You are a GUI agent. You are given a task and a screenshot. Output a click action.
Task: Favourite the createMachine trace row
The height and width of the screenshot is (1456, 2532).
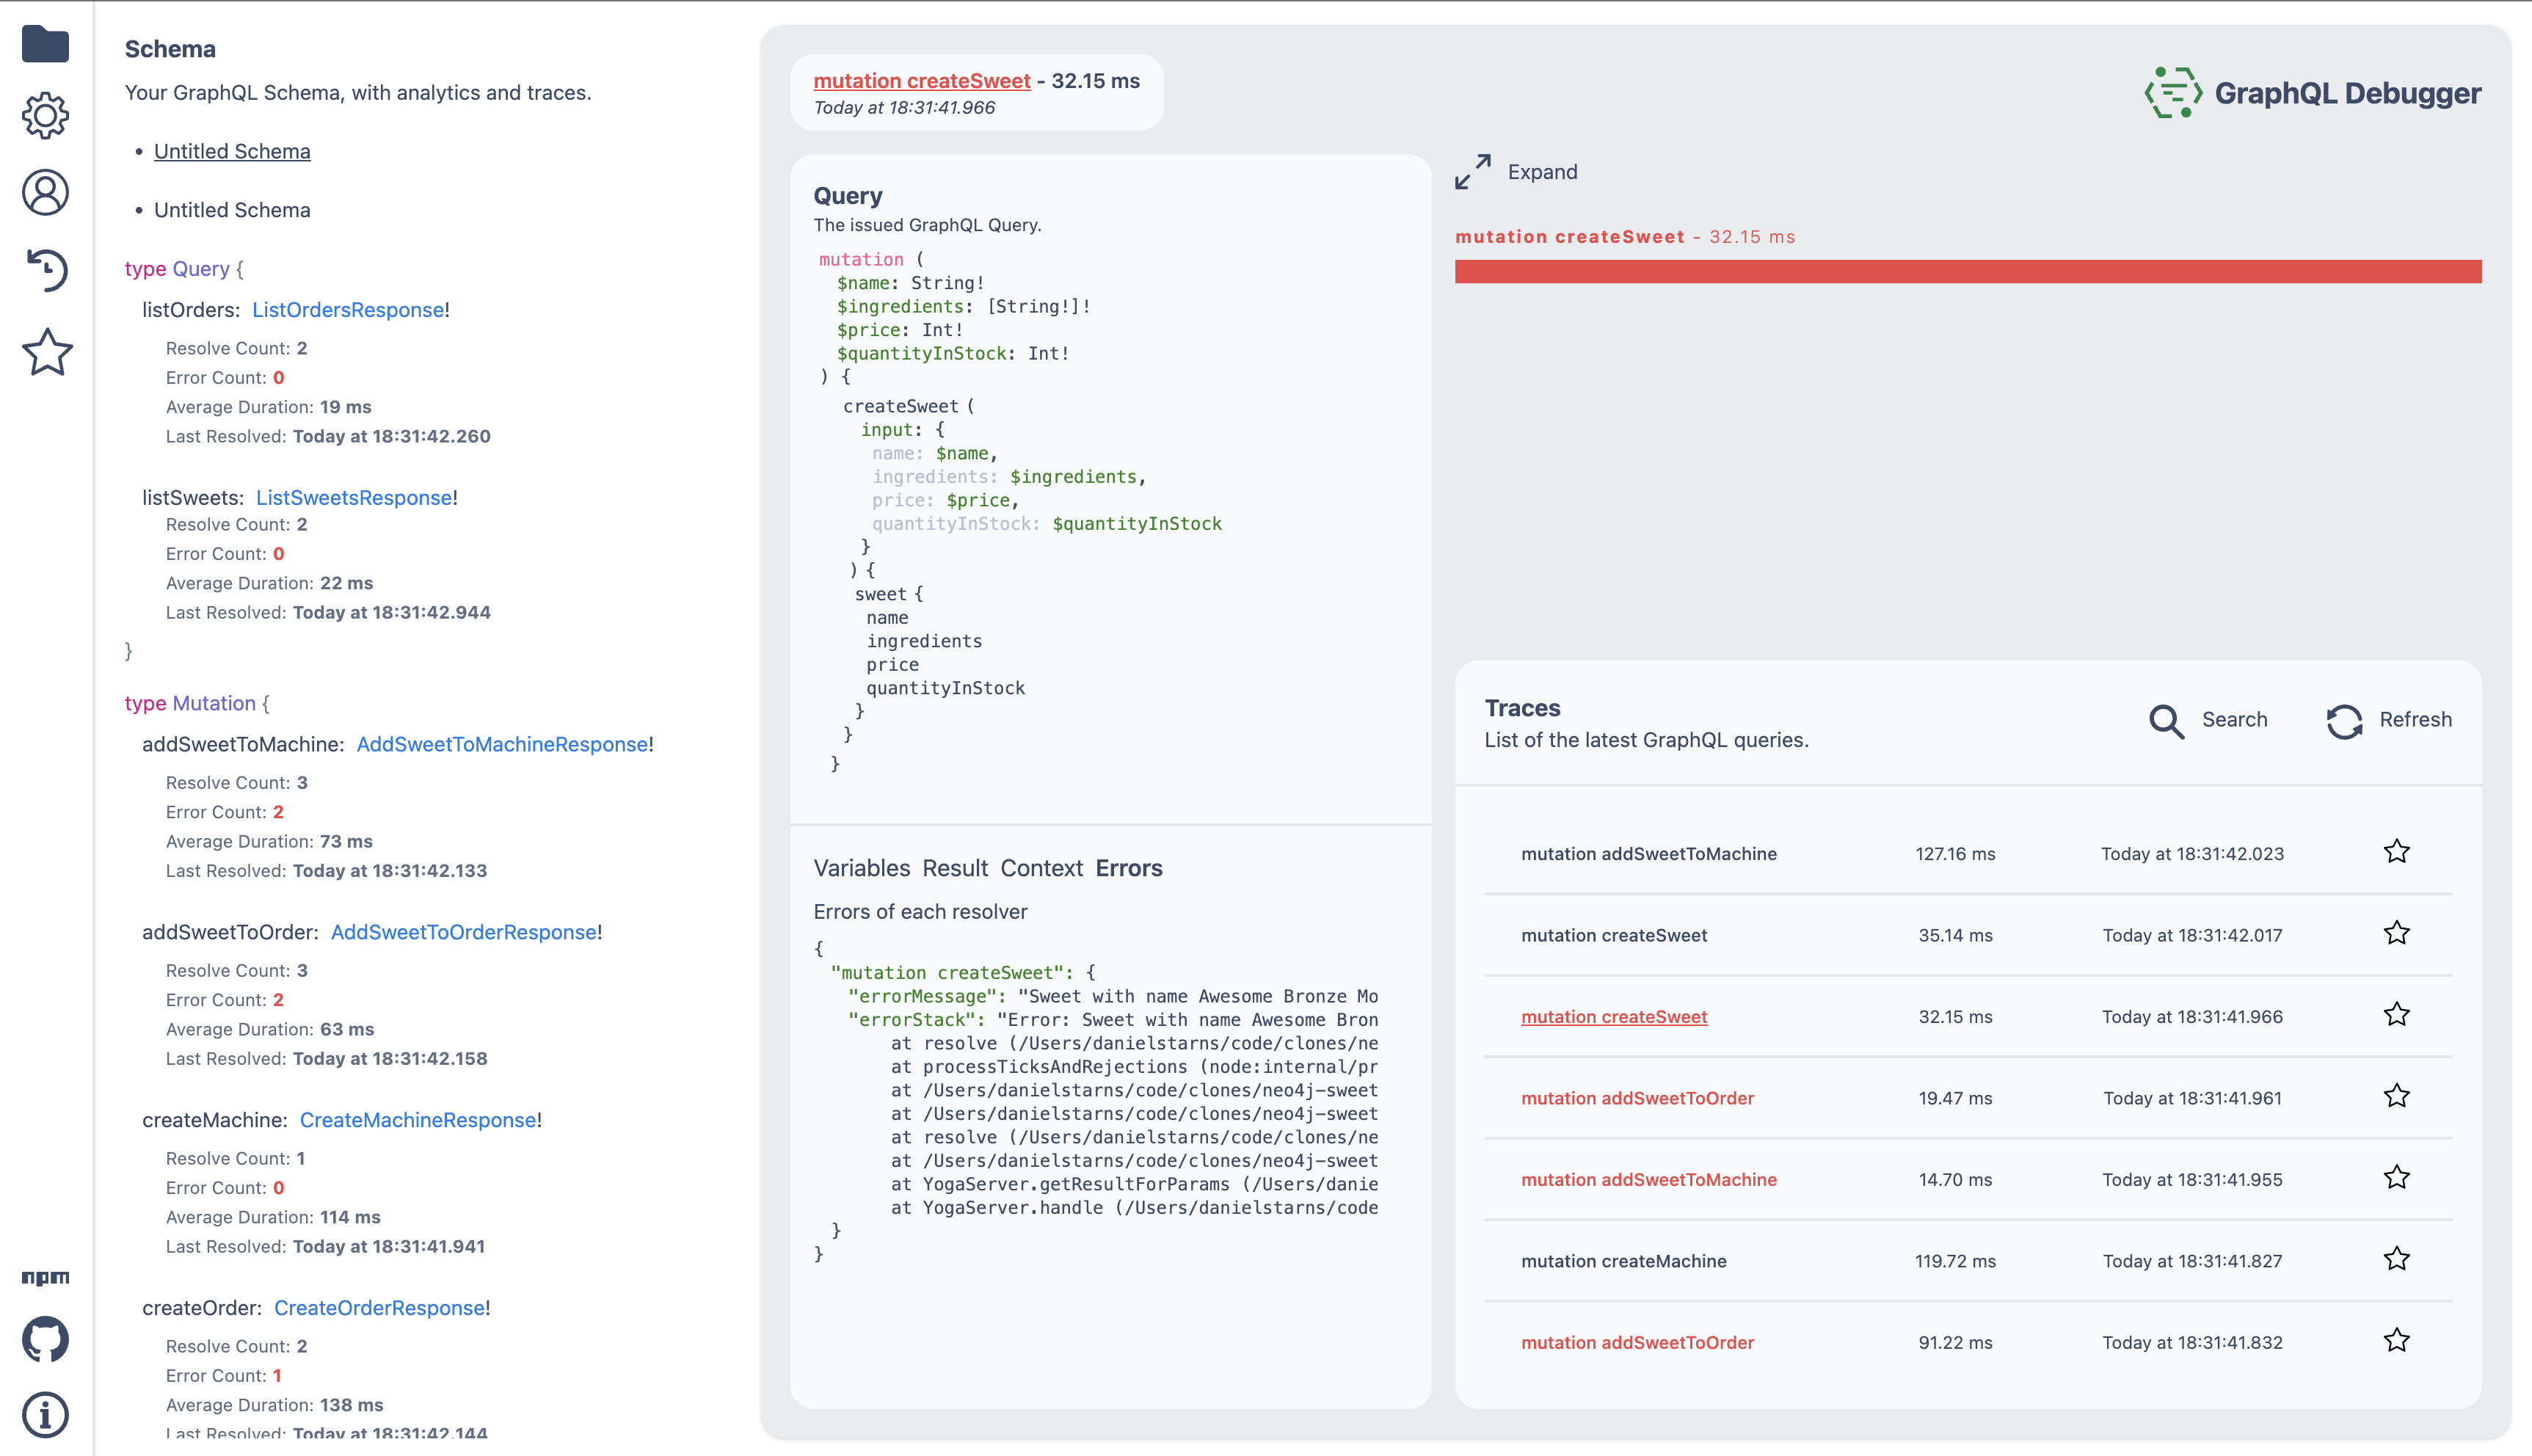2396,1259
